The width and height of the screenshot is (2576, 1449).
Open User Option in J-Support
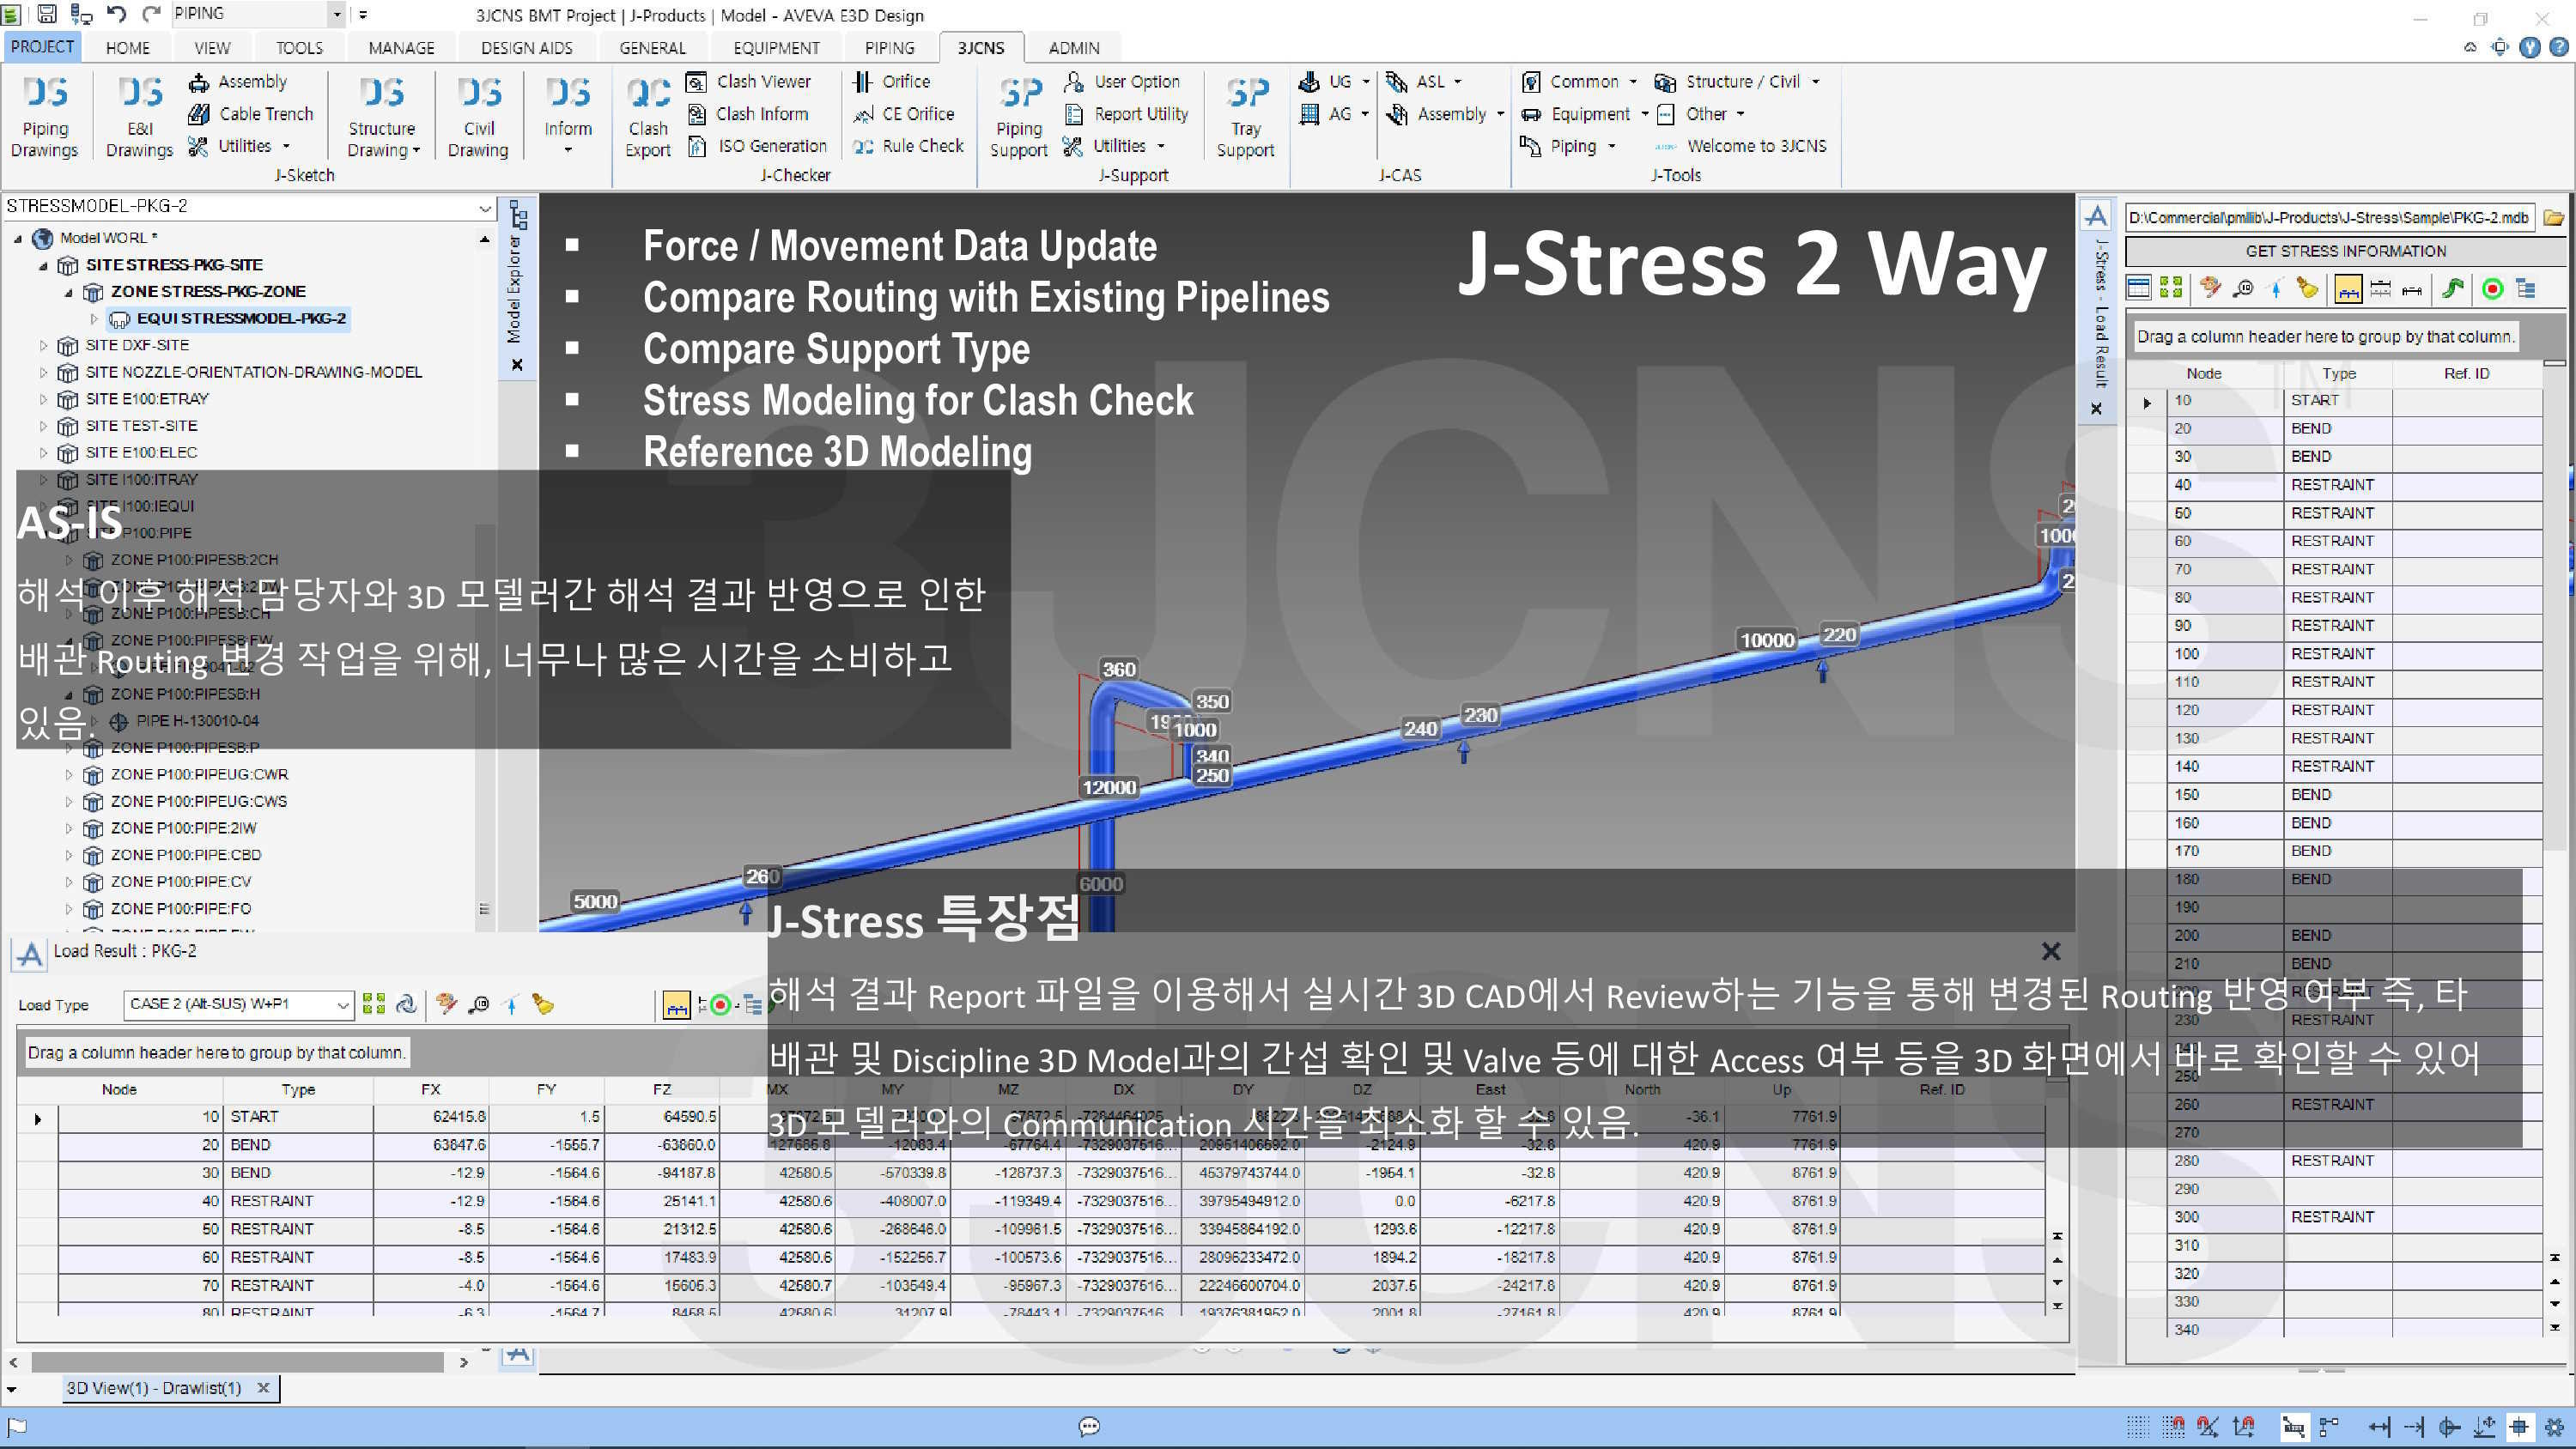(1122, 82)
